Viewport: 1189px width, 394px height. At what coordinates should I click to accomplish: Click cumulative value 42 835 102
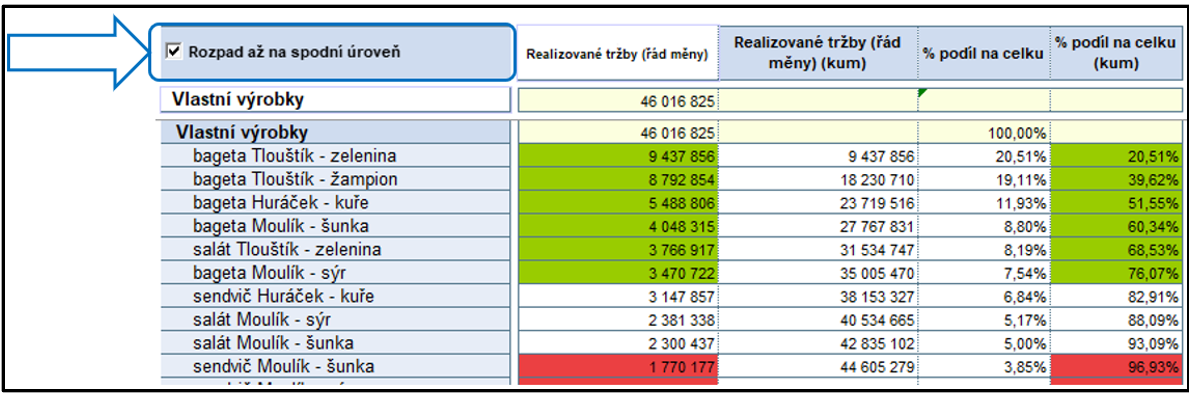click(818, 343)
